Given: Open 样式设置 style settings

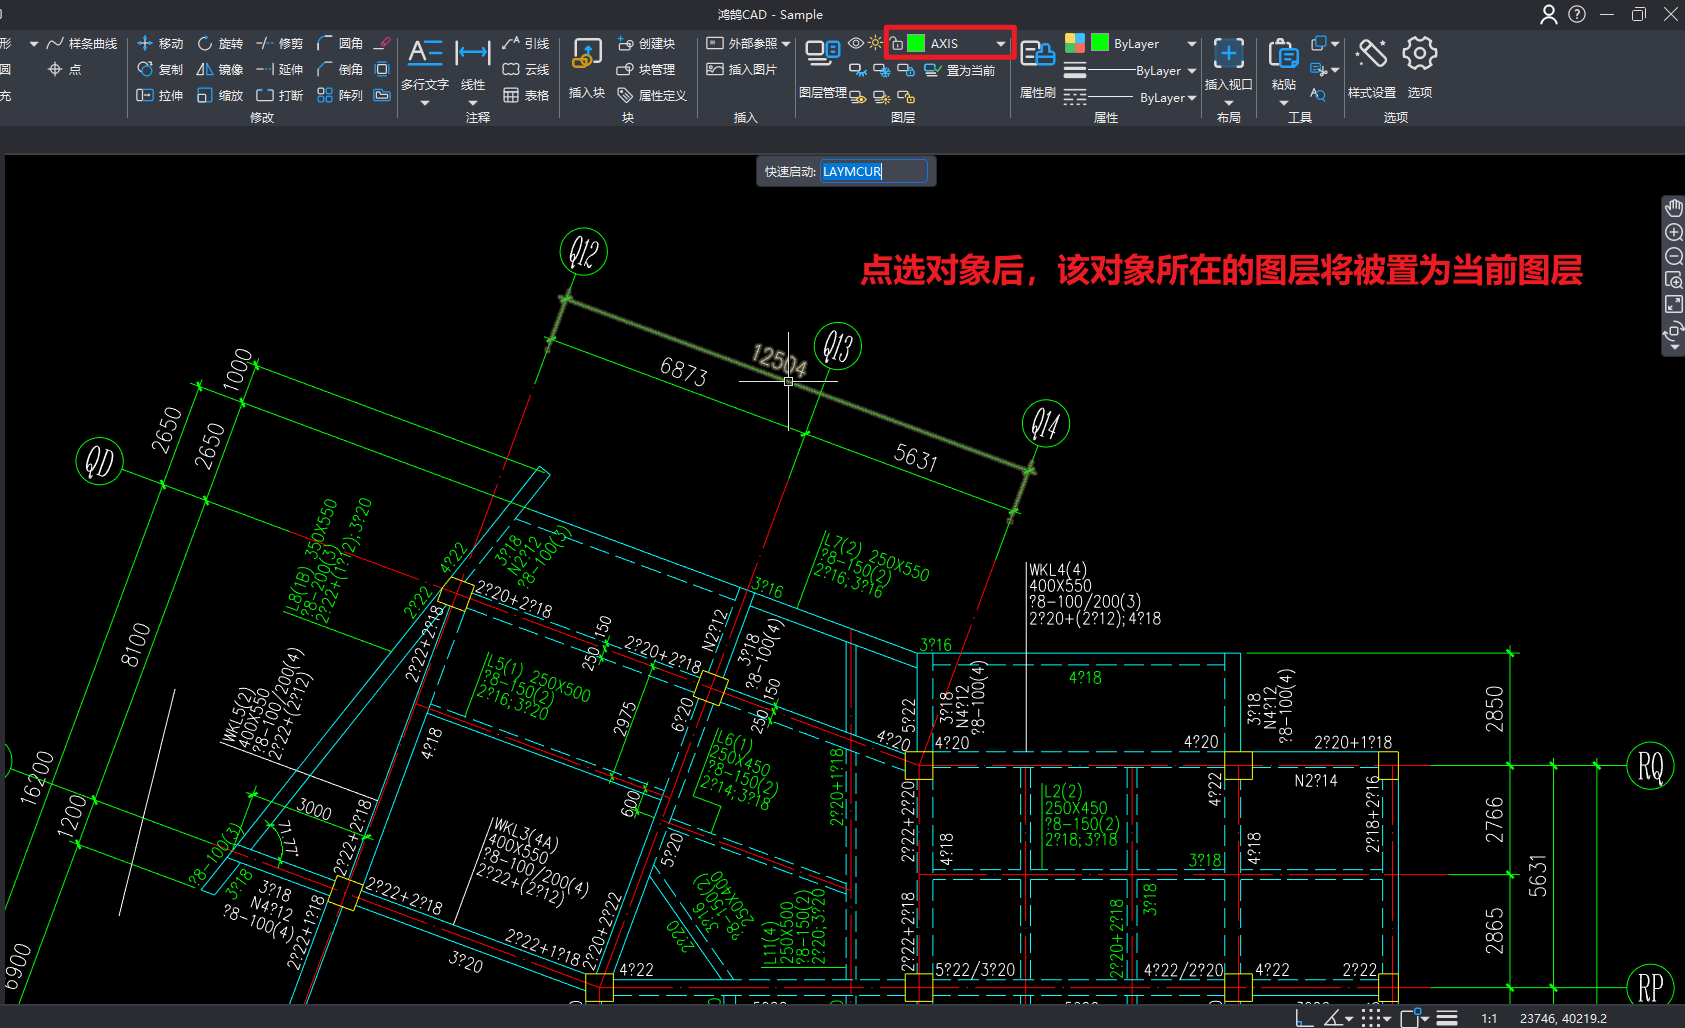Looking at the screenshot, I should [1371, 66].
